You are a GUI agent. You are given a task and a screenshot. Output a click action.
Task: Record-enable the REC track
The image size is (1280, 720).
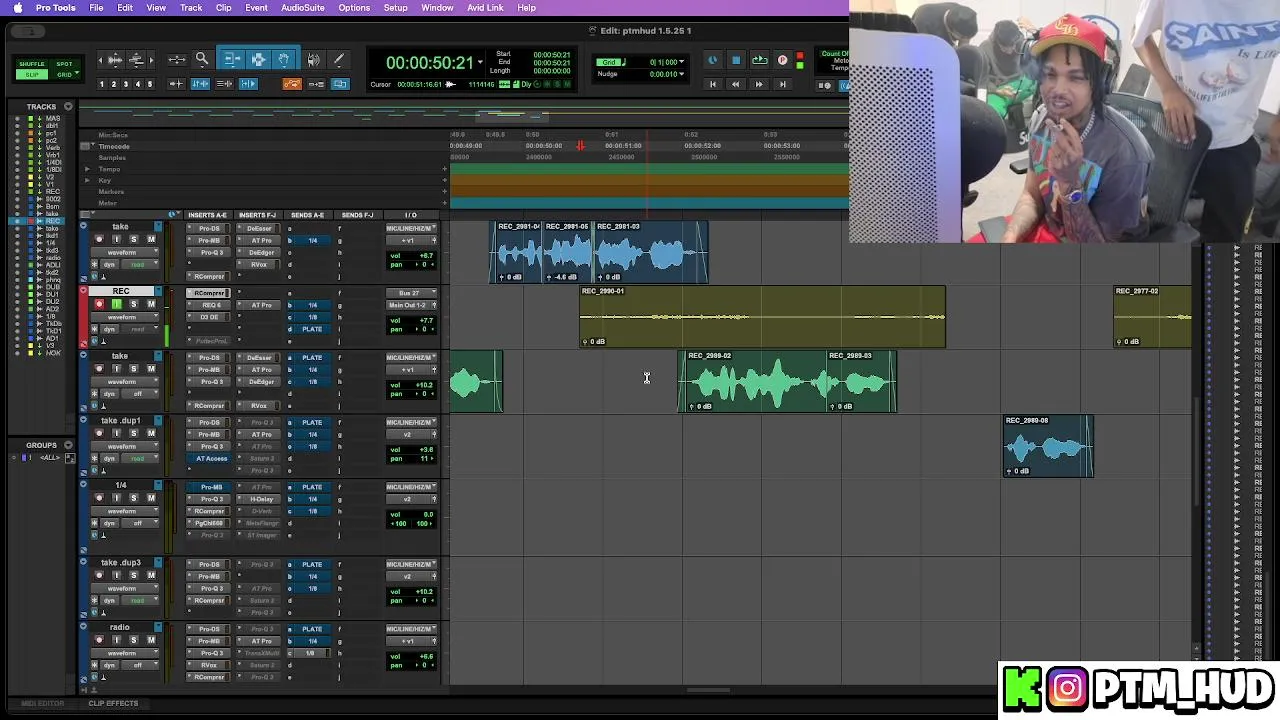click(99, 304)
